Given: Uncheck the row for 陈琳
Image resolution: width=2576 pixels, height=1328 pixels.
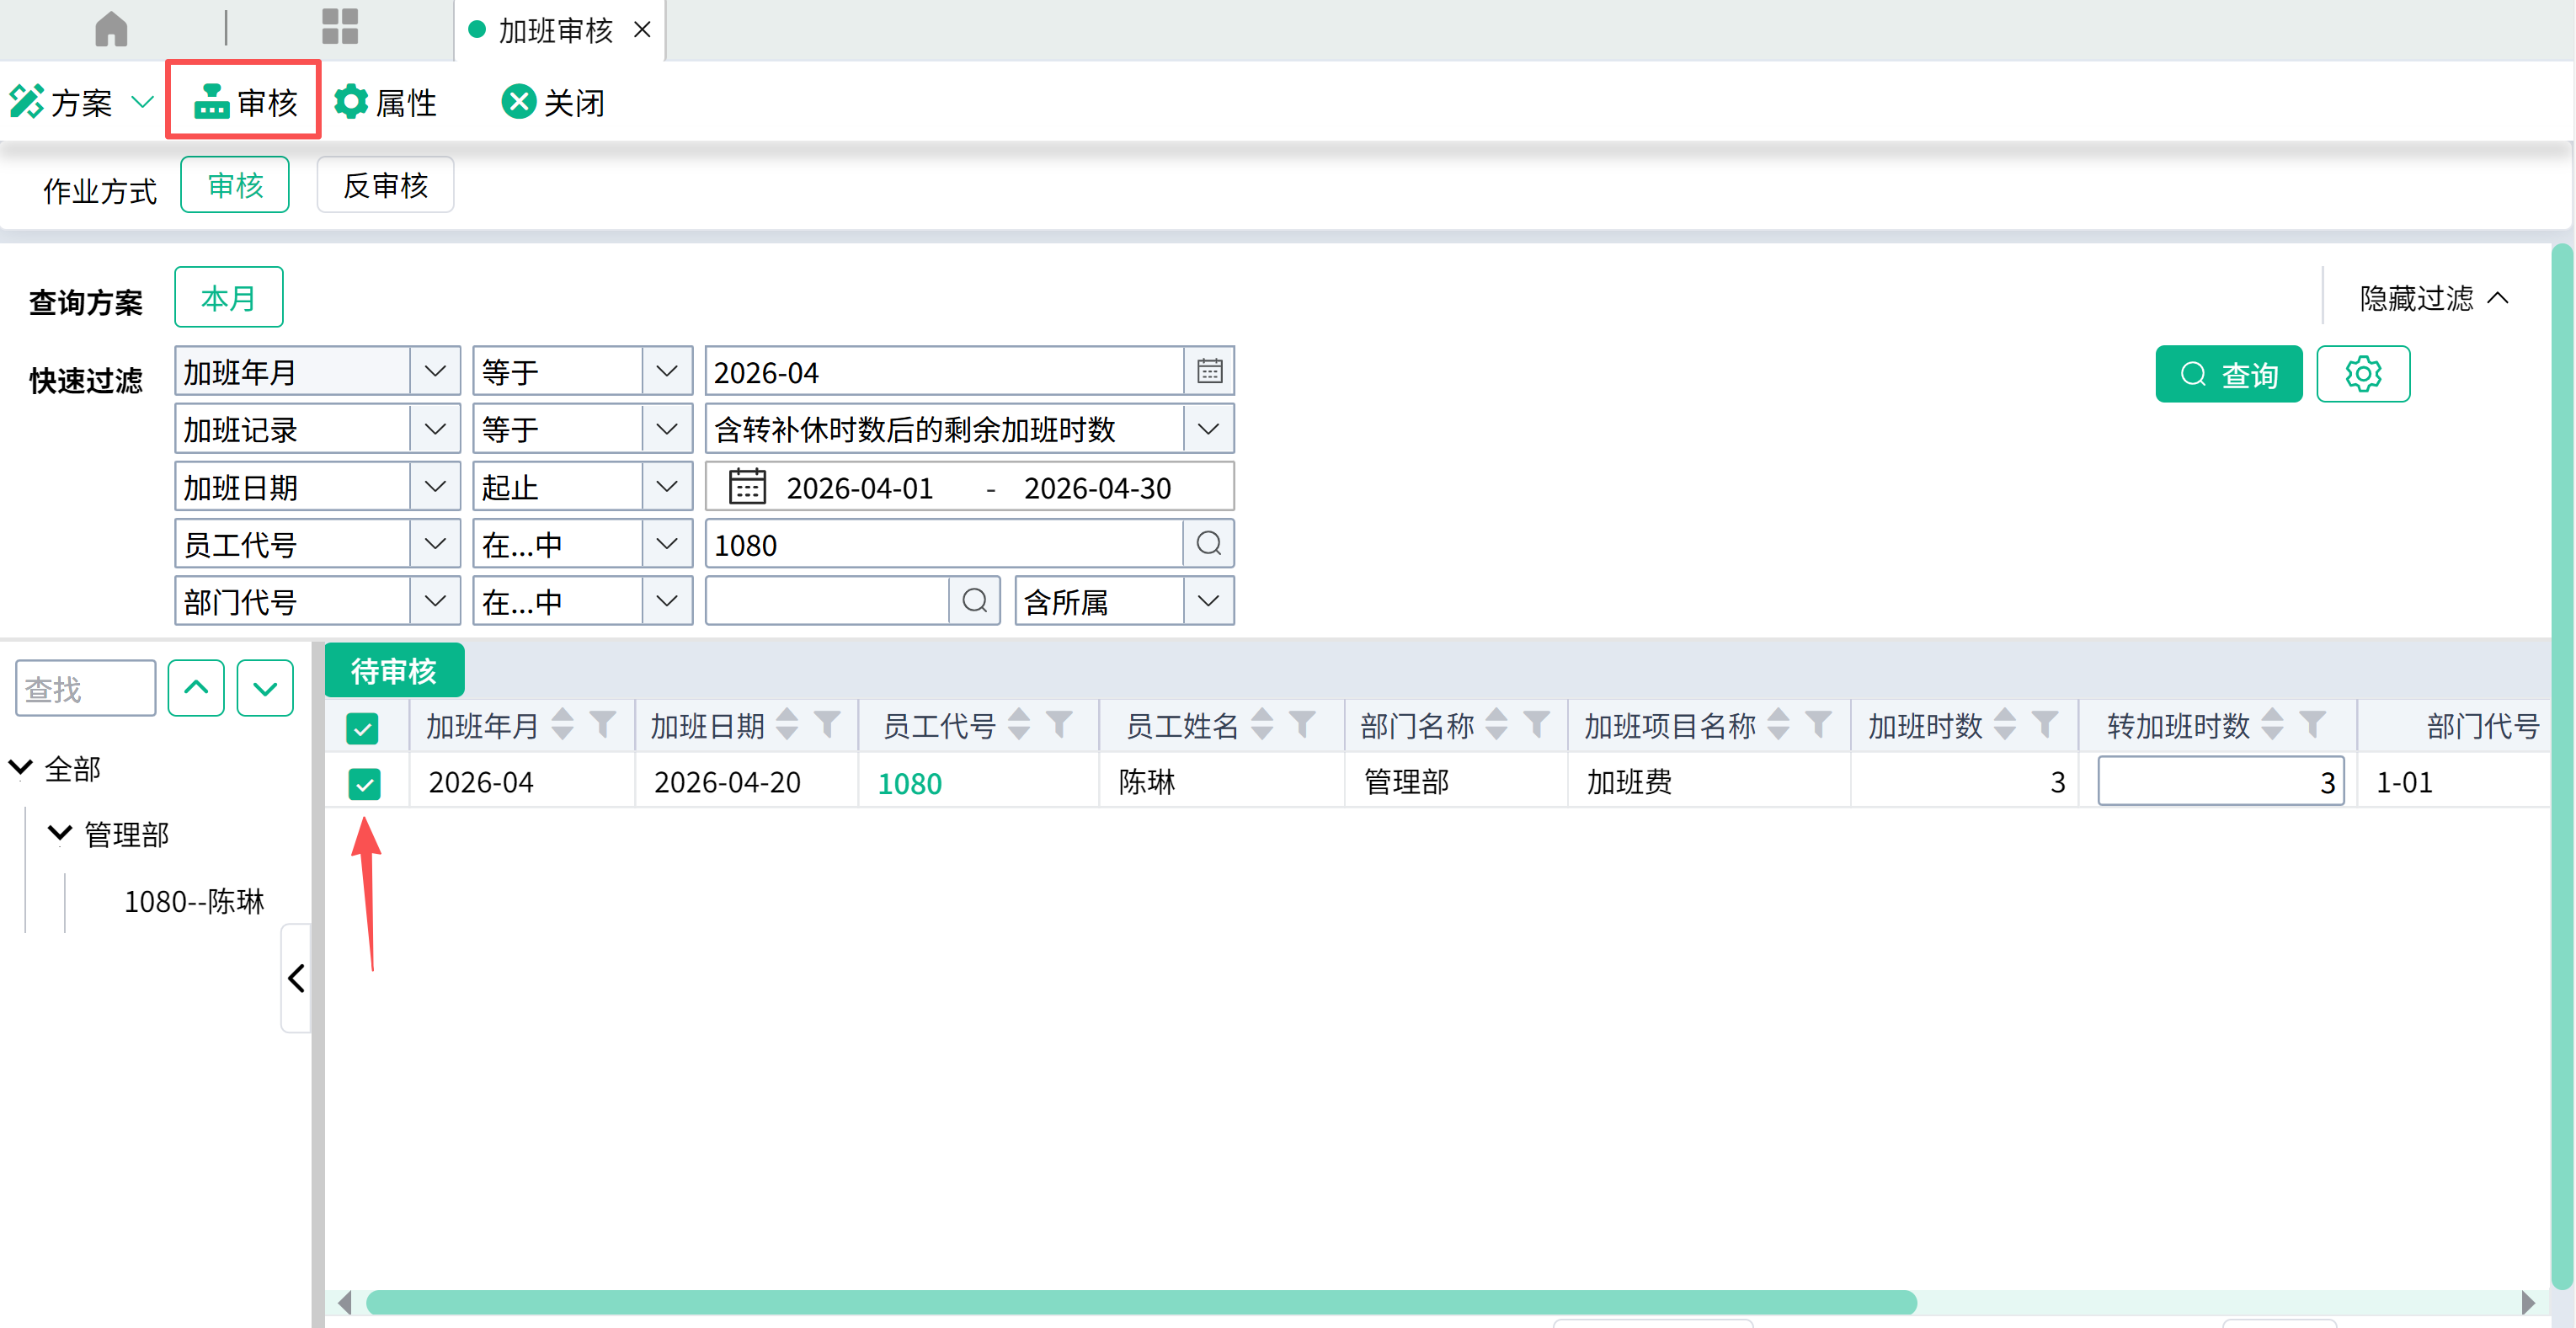Looking at the screenshot, I should click(364, 783).
